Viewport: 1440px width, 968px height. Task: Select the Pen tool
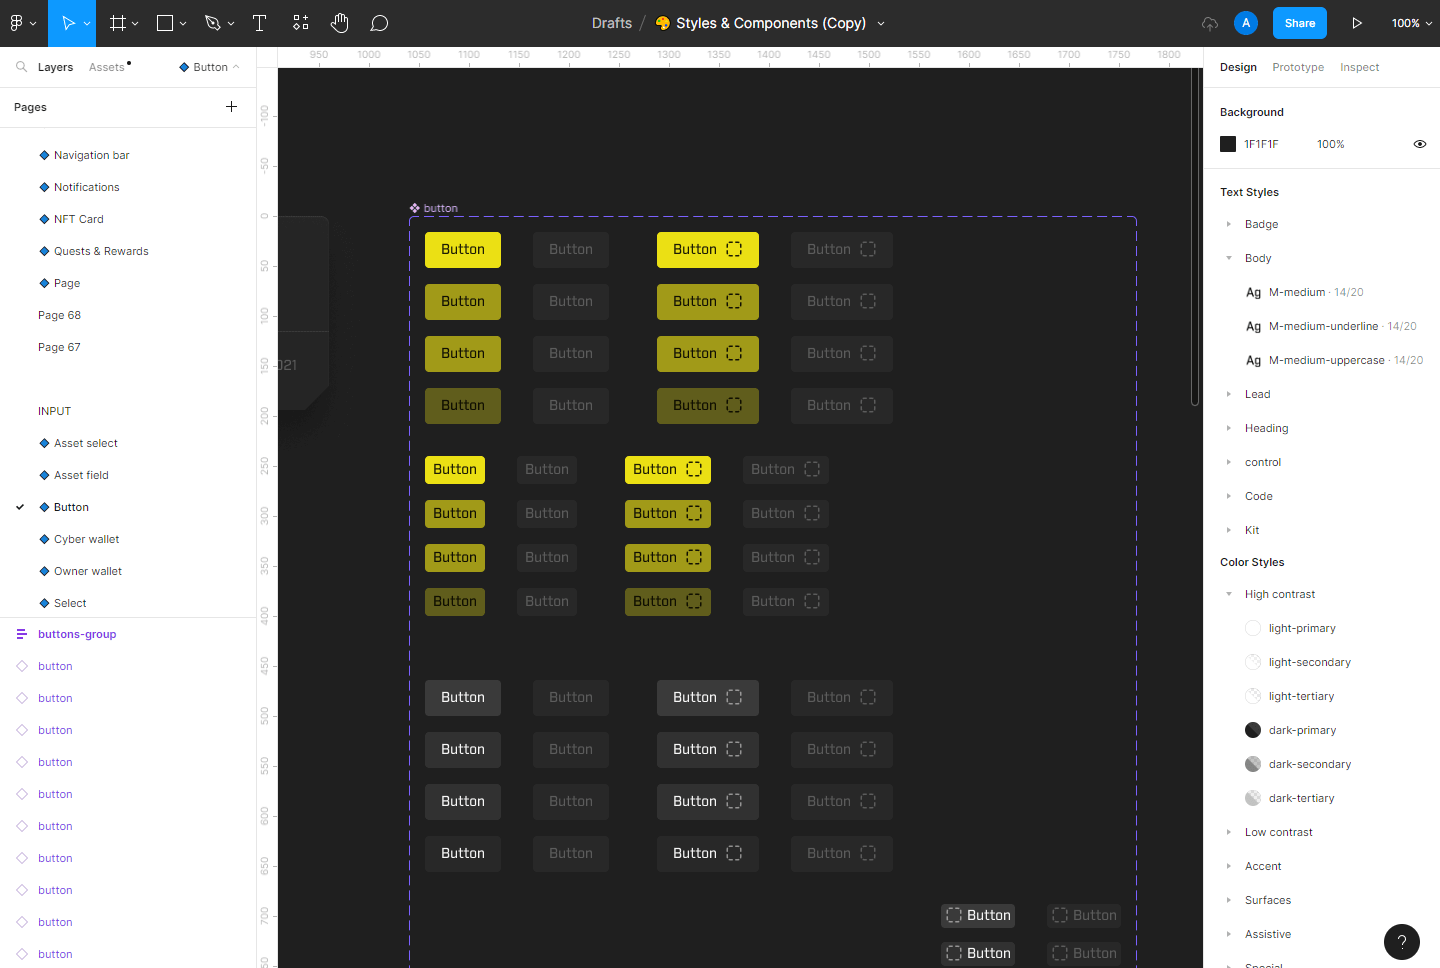coord(212,23)
